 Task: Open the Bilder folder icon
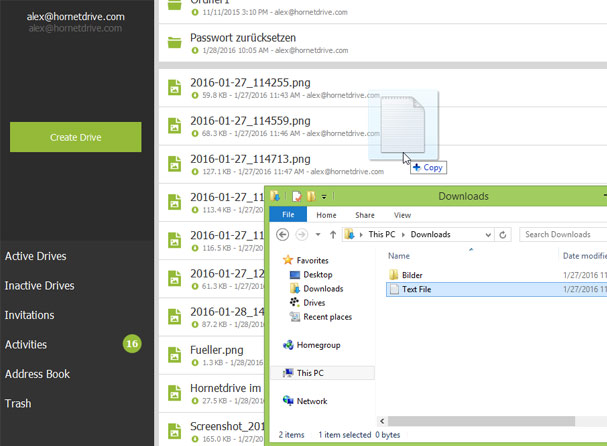393,273
